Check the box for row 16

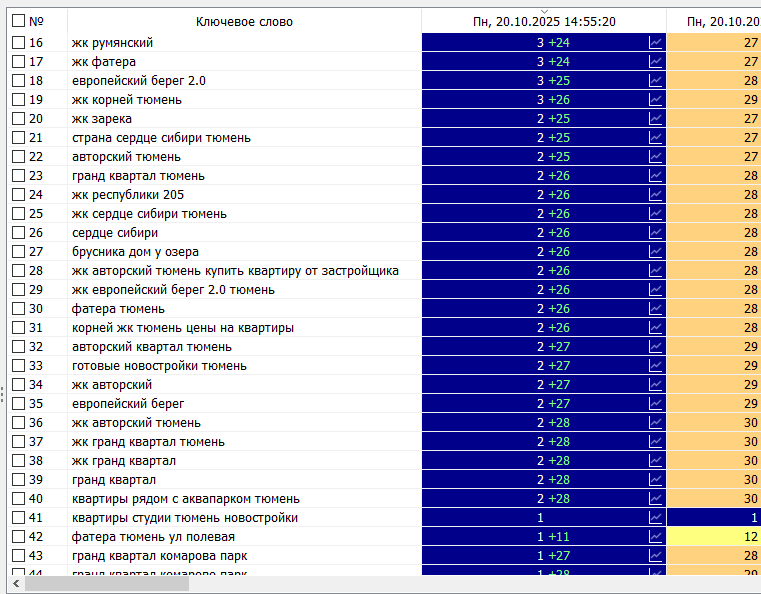[x=18, y=42]
